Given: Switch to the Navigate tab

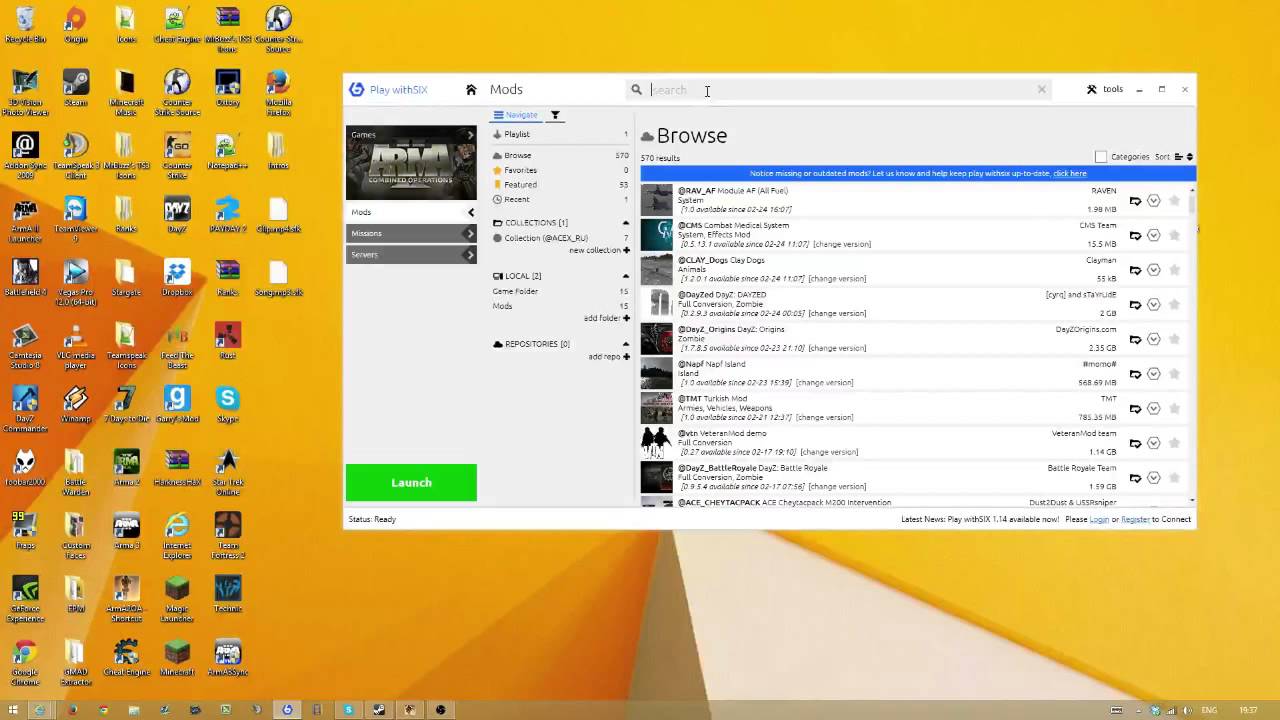Looking at the screenshot, I should (x=515, y=115).
